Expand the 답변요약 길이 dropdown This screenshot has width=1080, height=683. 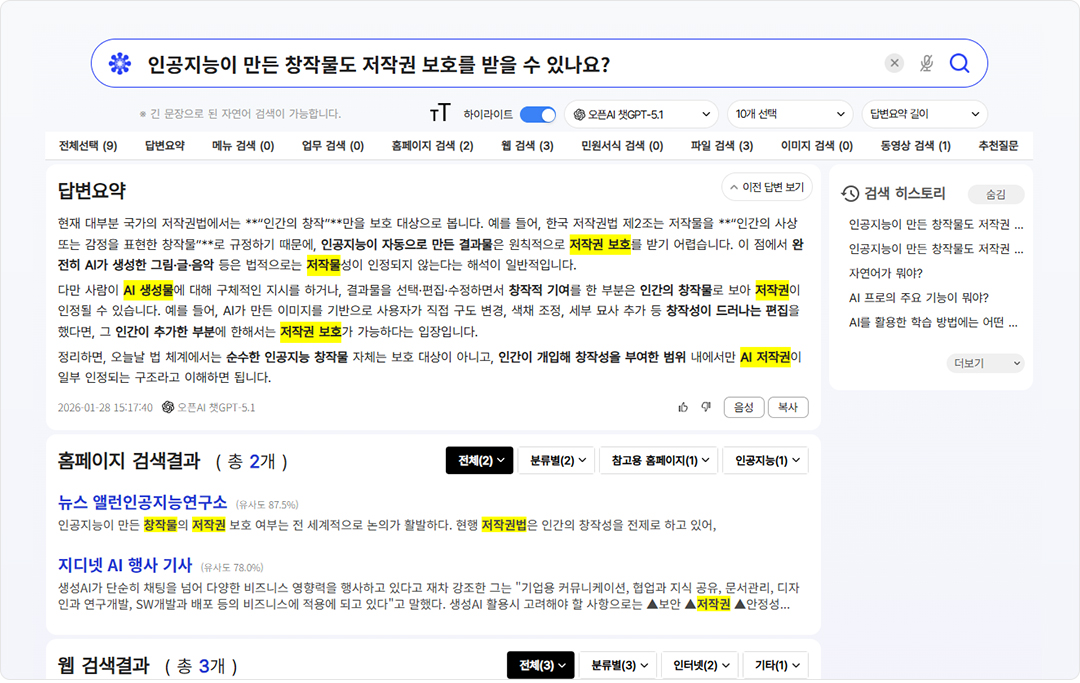click(x=924, y=115)
